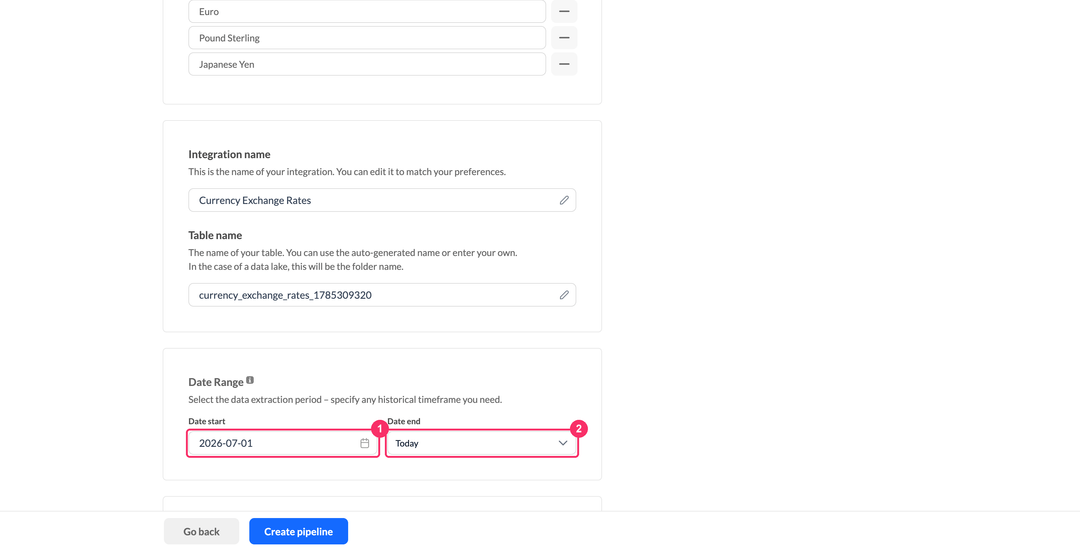Remove the Euro currency row
1080x551 pixels.
[563, 11]
